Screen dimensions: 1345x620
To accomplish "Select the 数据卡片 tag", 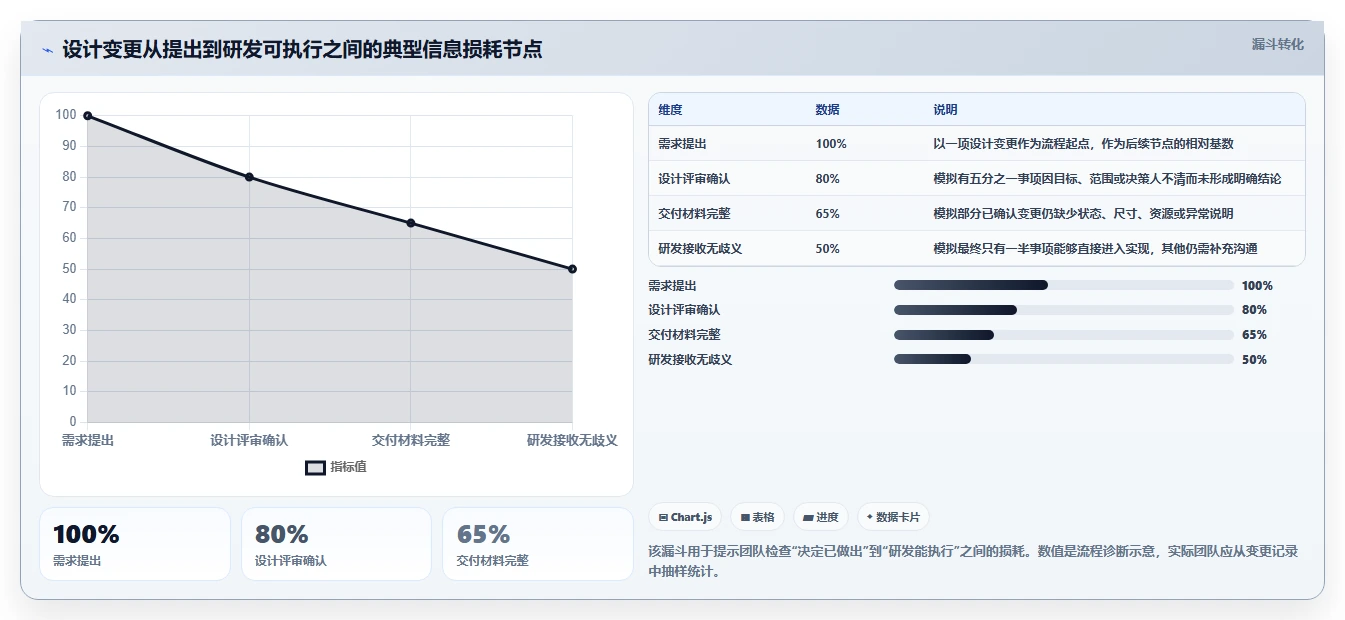I will click(x=893, y=517).
